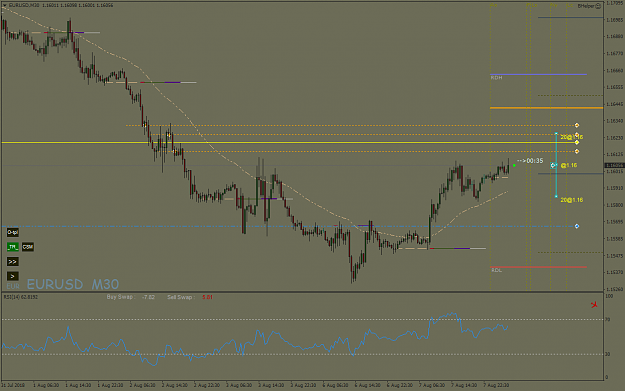Toggle the green _TR_ button

pos(13,247)
